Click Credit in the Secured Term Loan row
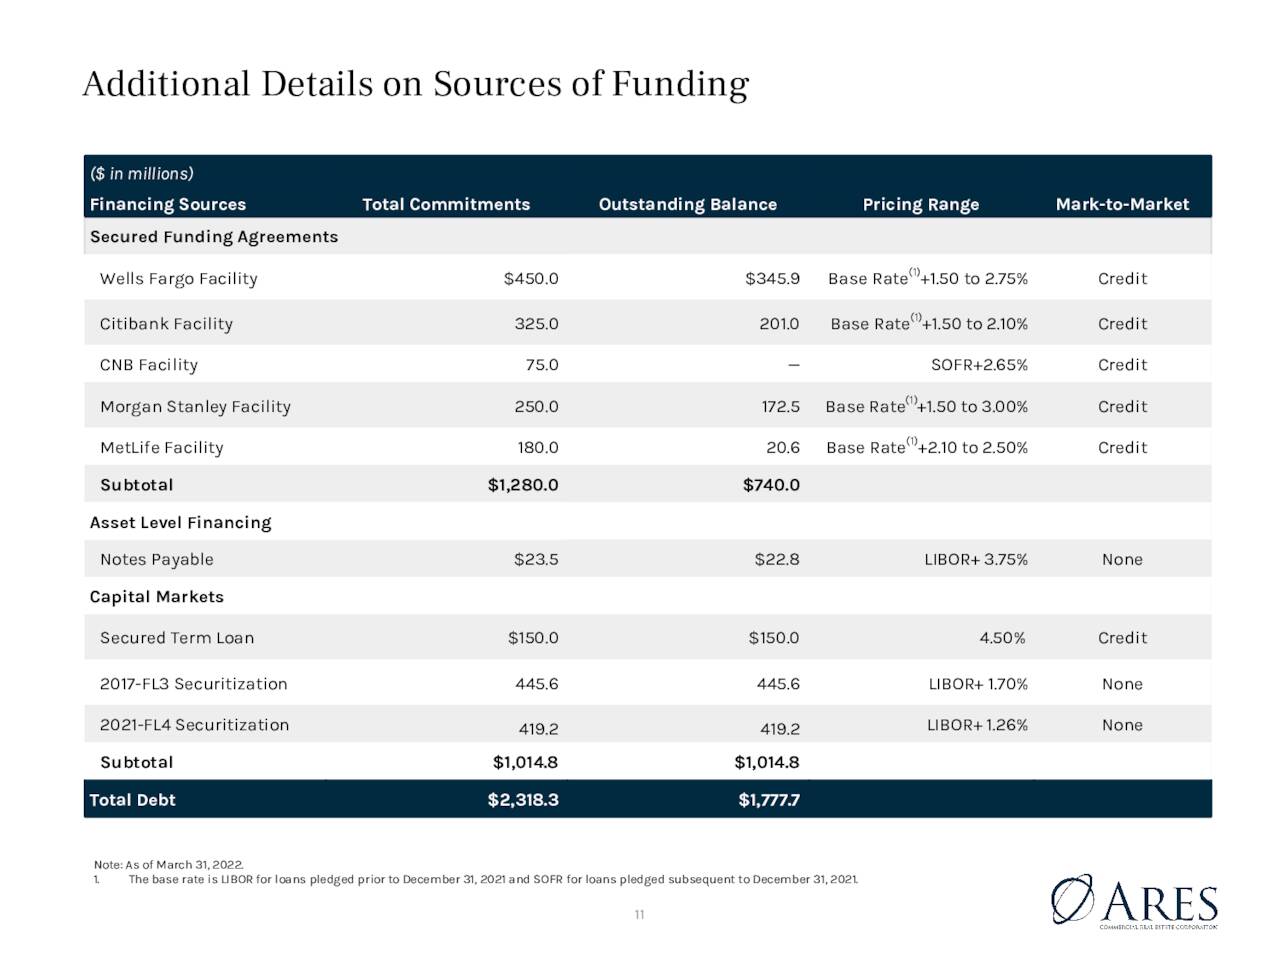The image size is (1280, 960). [x=1122, y=638]
